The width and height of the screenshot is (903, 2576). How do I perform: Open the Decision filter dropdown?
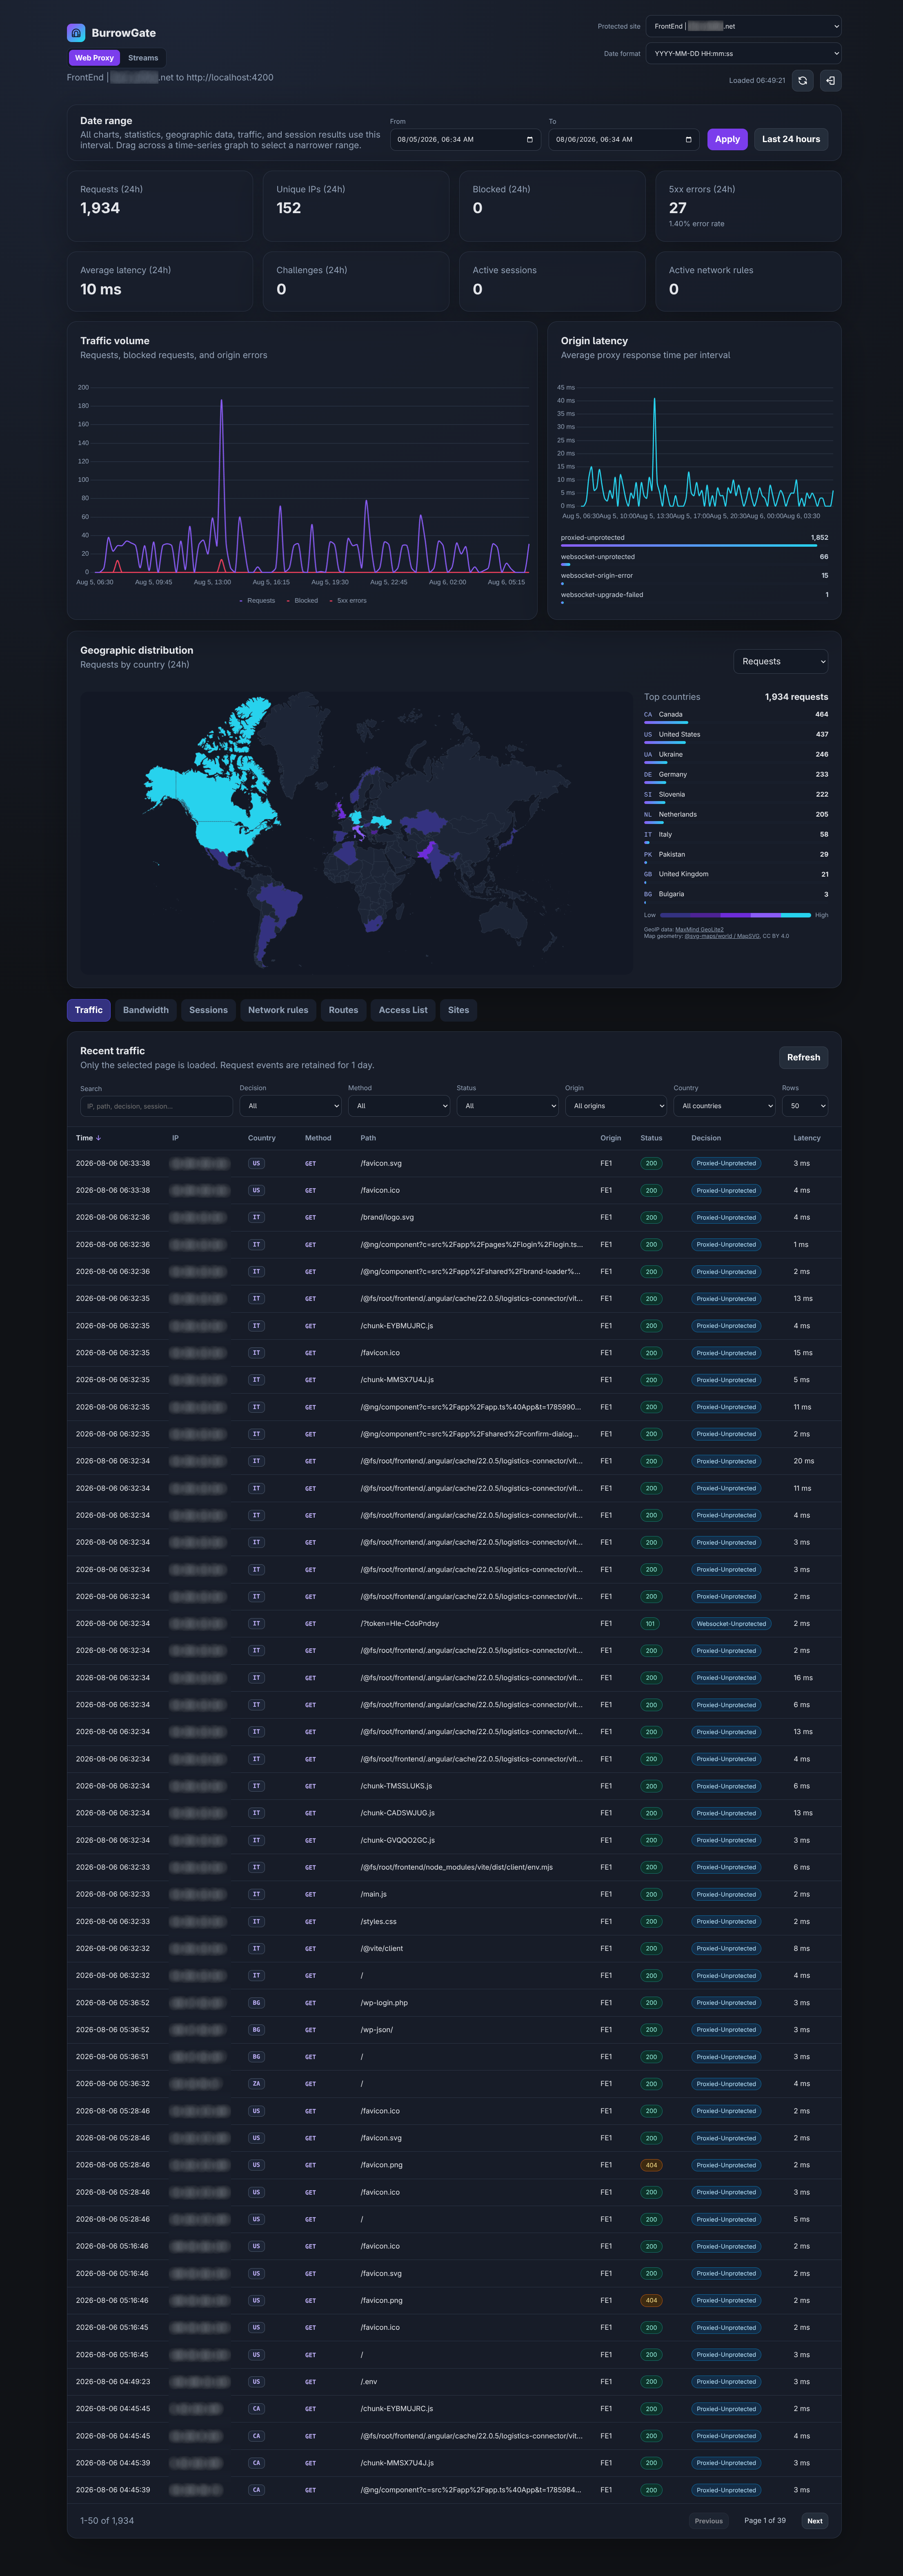(290, 1106)
